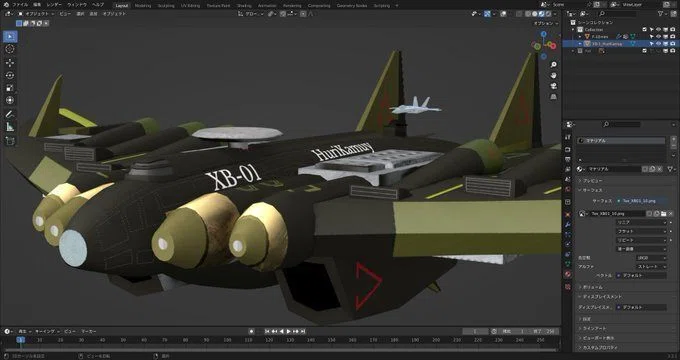Open the Render properties tab
The width and height of the screenshot is (680, 360).
[568, 149]
